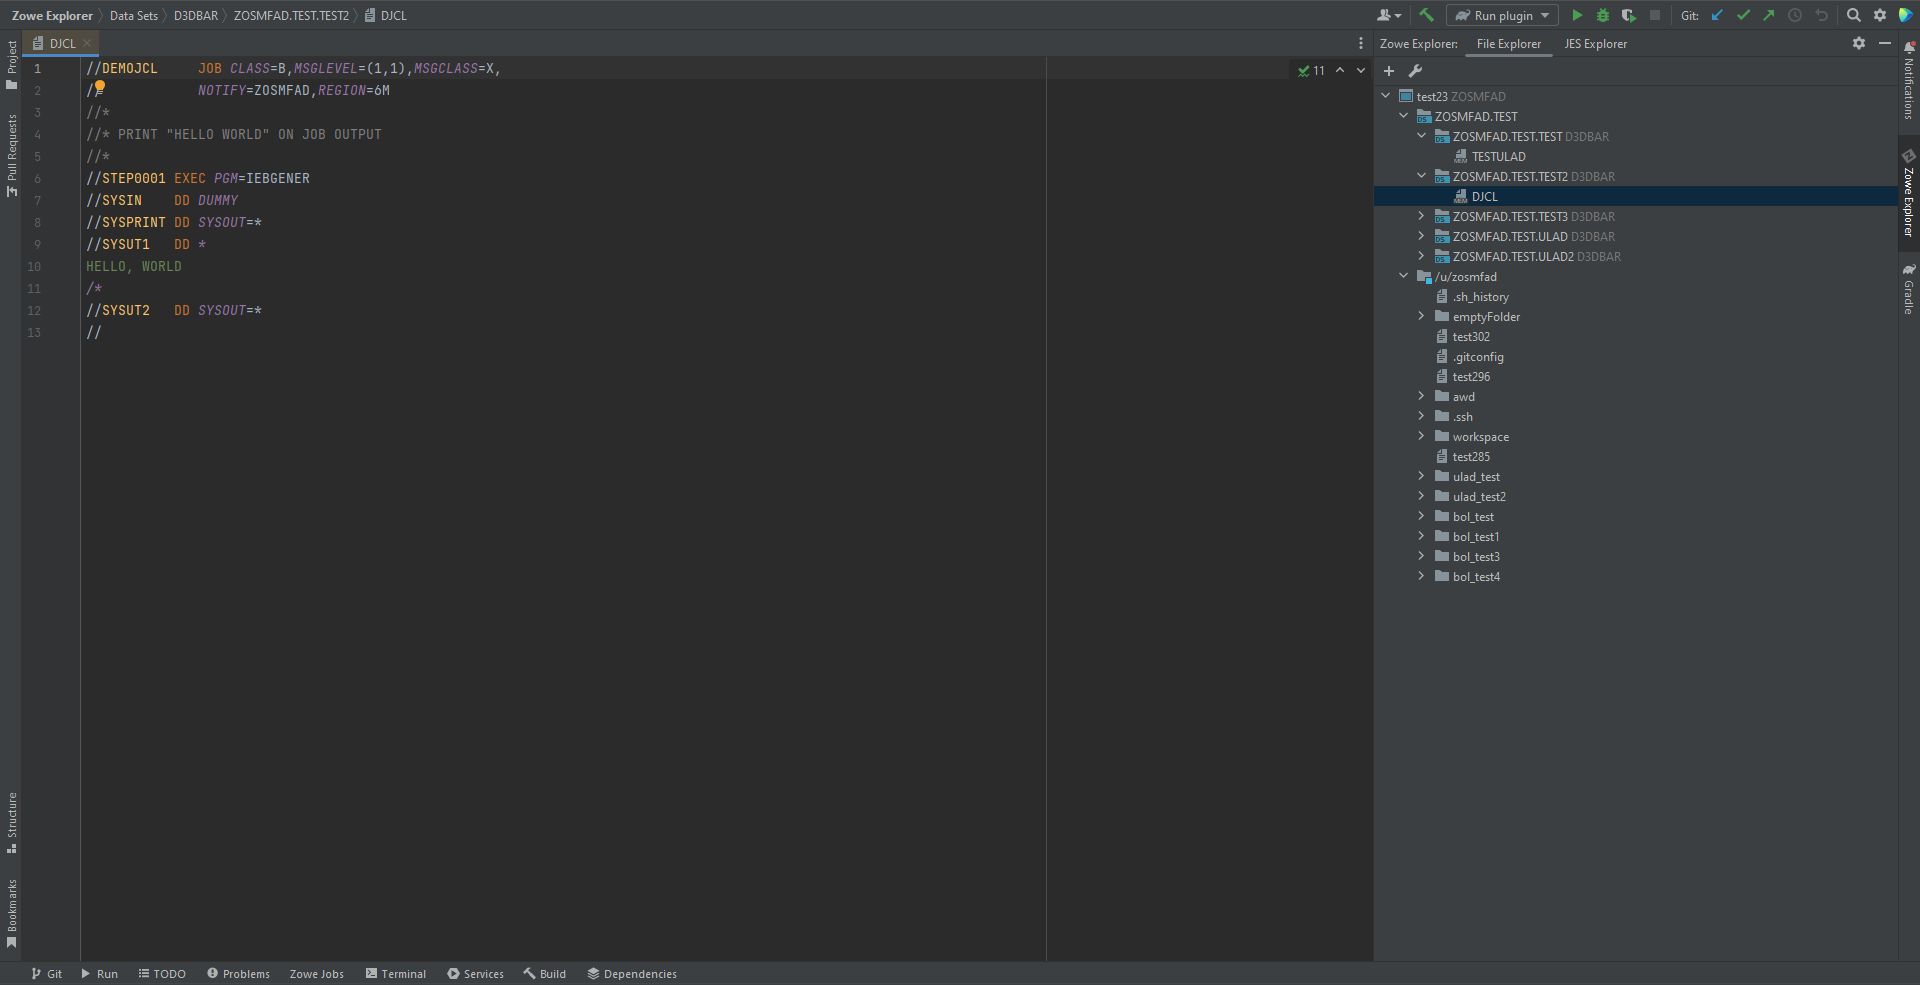This screenshot has height=985, width=1920.
Task: Click the Stop square icon
Action: pos(1655,15)
